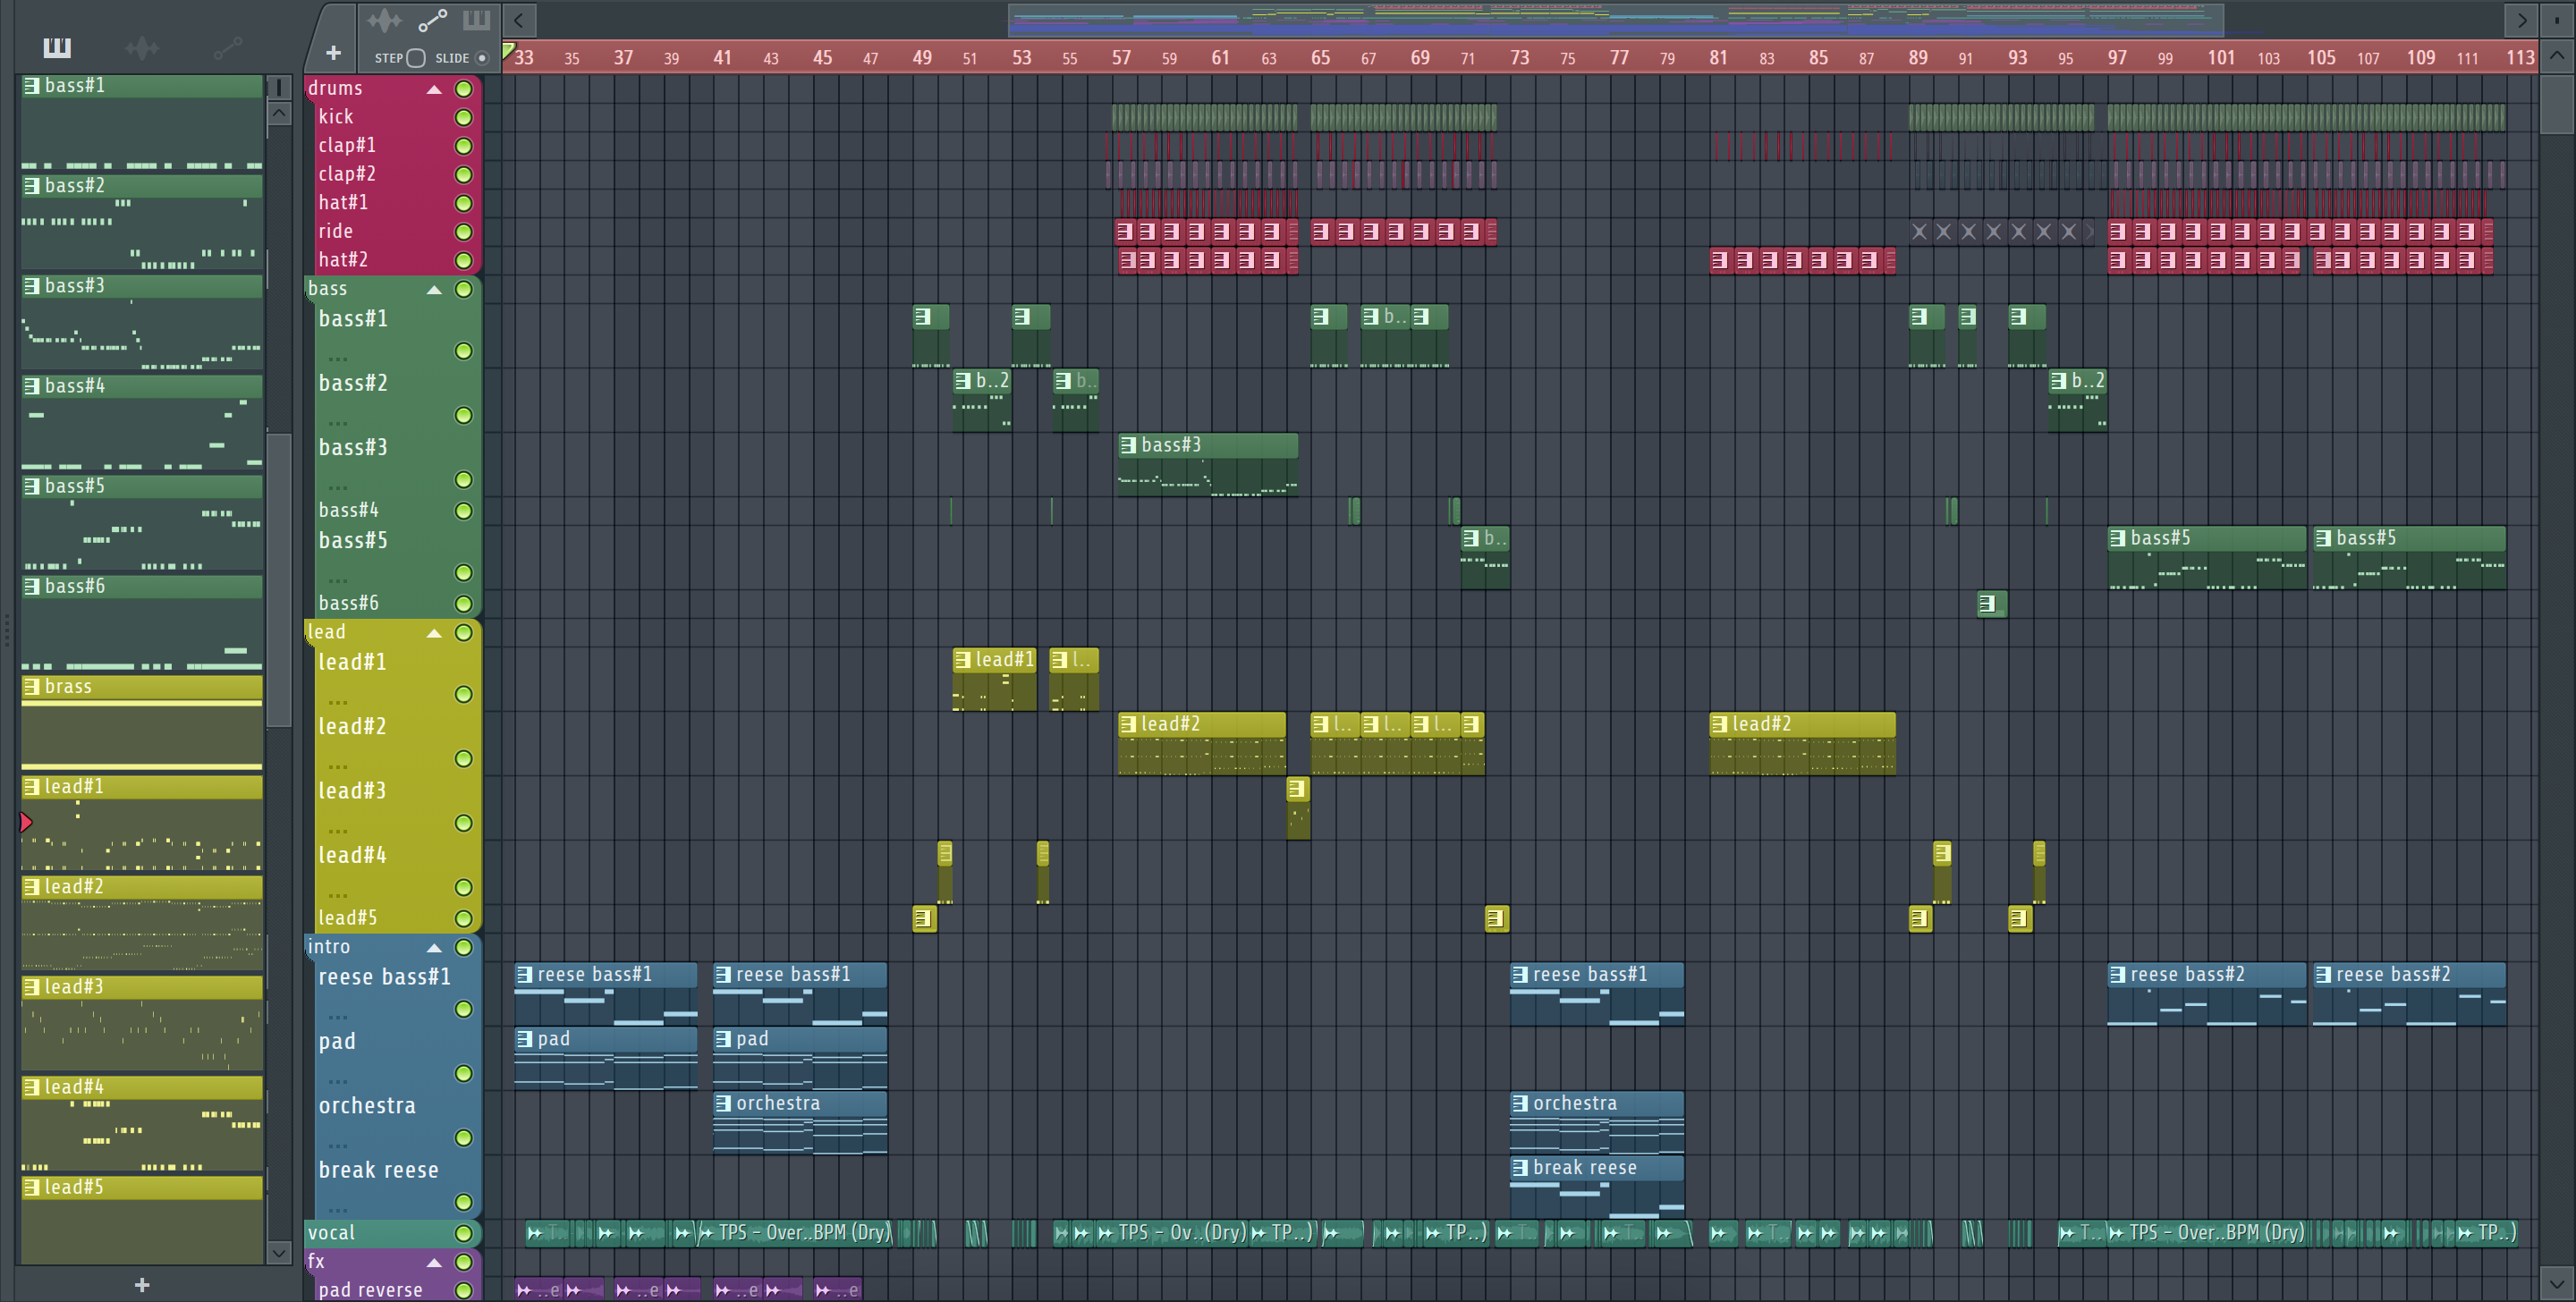Show pattern clips in the playlist toolbar
Image resolution: width=2576 pixels, height=1302 pixels.
(x=477, y=20)
